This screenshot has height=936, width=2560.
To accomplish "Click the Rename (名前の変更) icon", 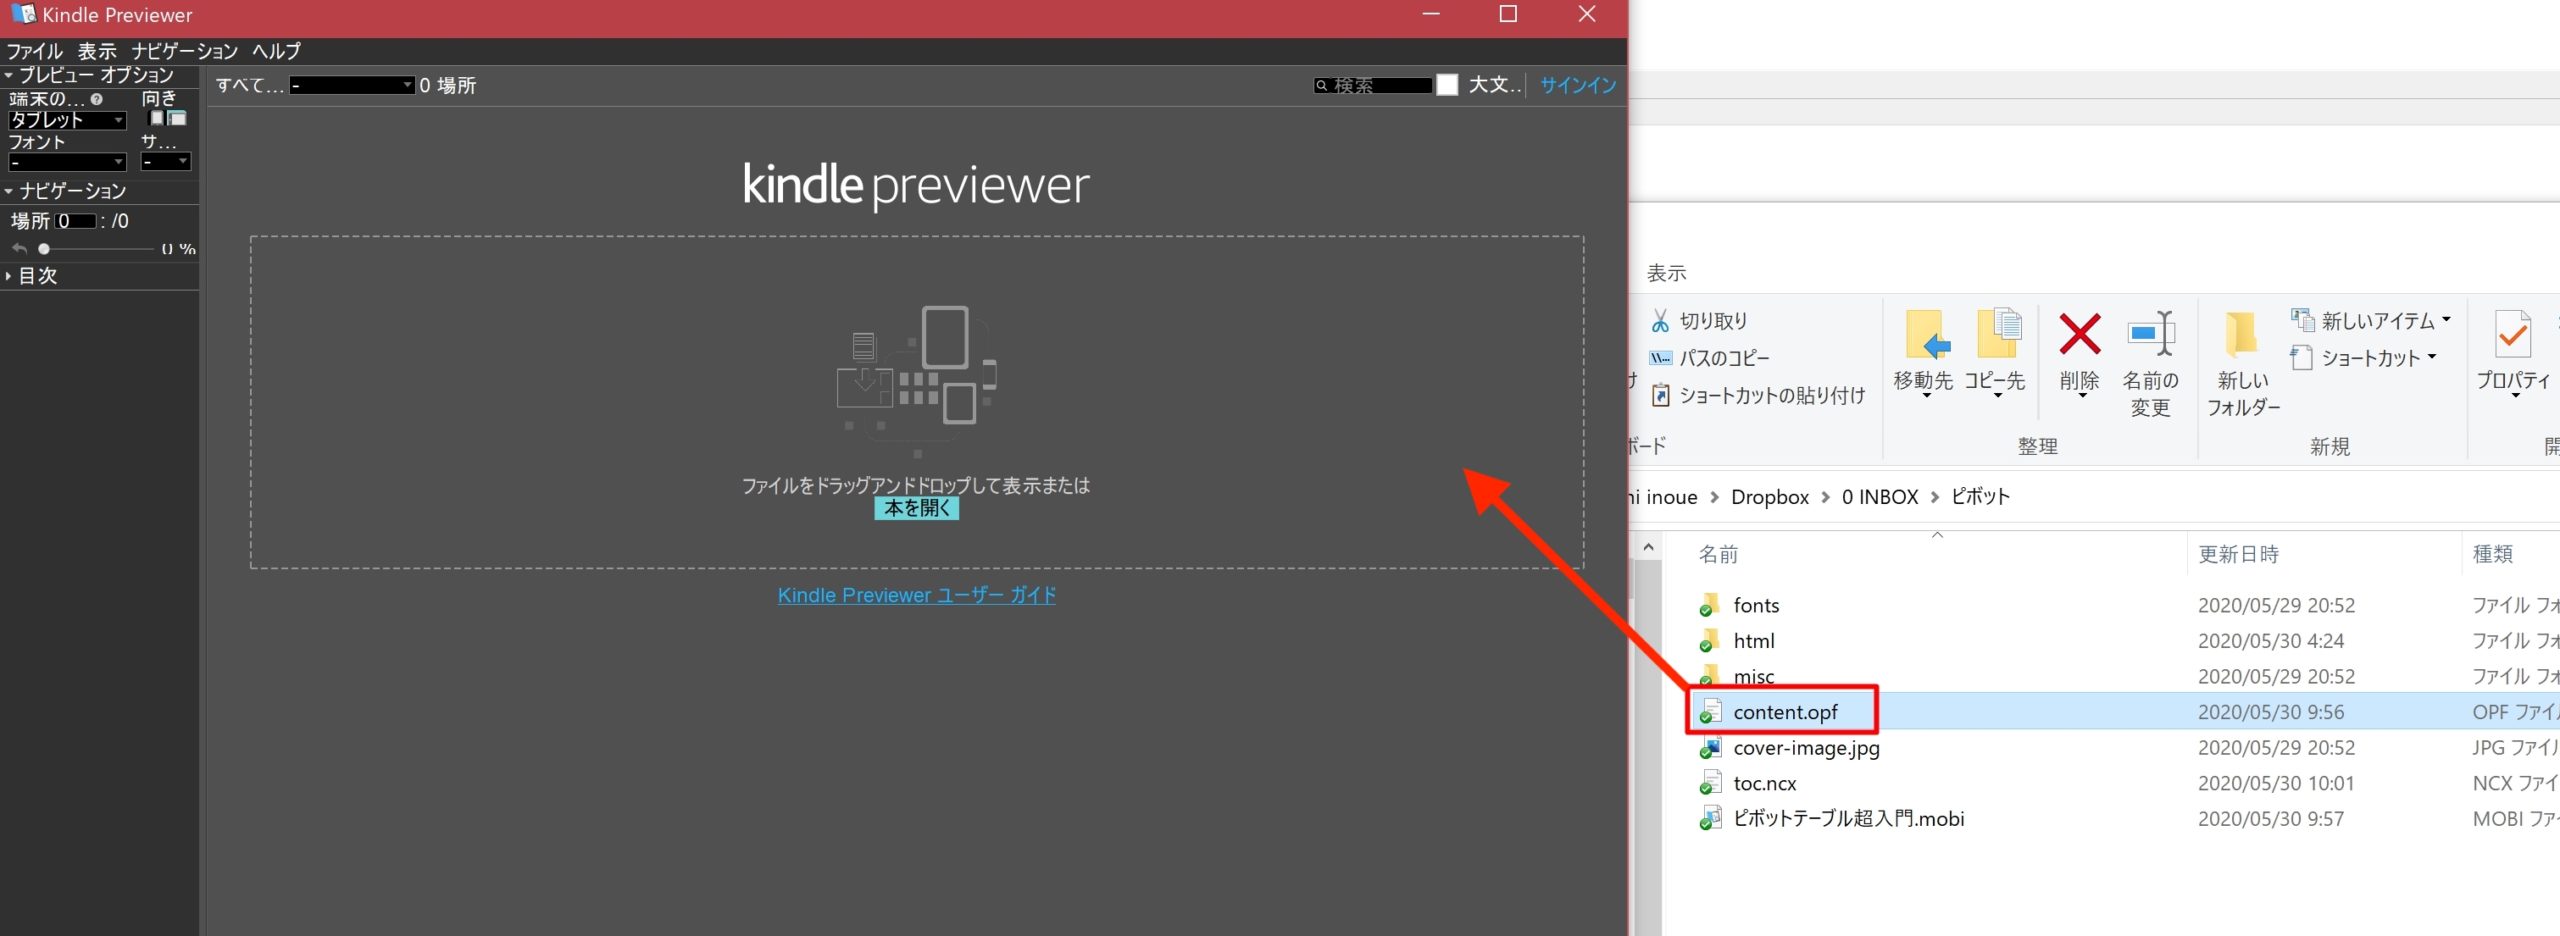I will tap(2151, 333).
